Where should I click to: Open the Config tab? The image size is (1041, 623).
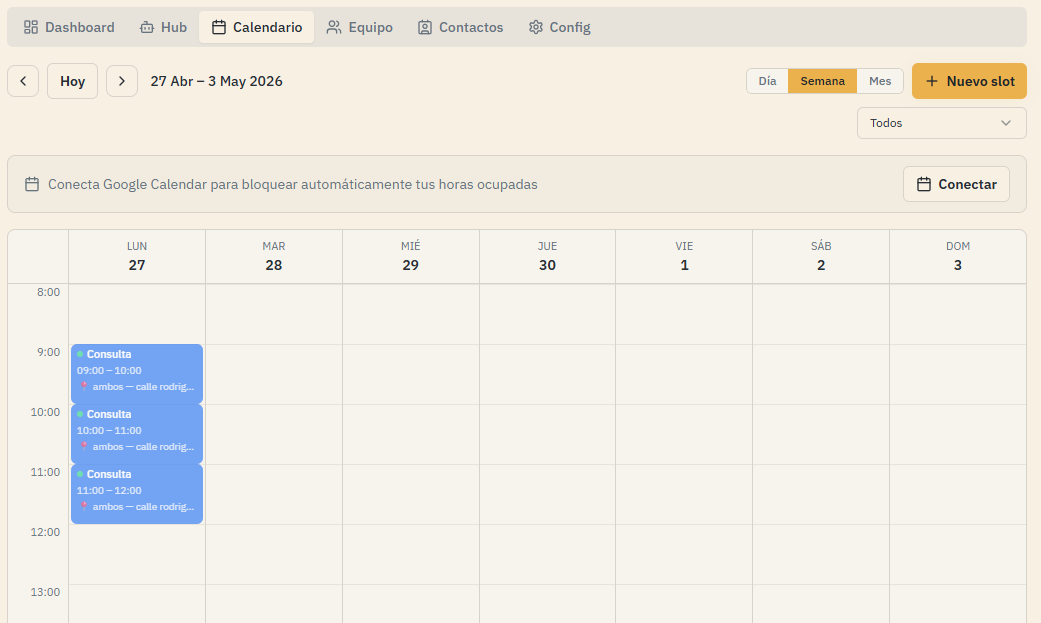[560, 27]
